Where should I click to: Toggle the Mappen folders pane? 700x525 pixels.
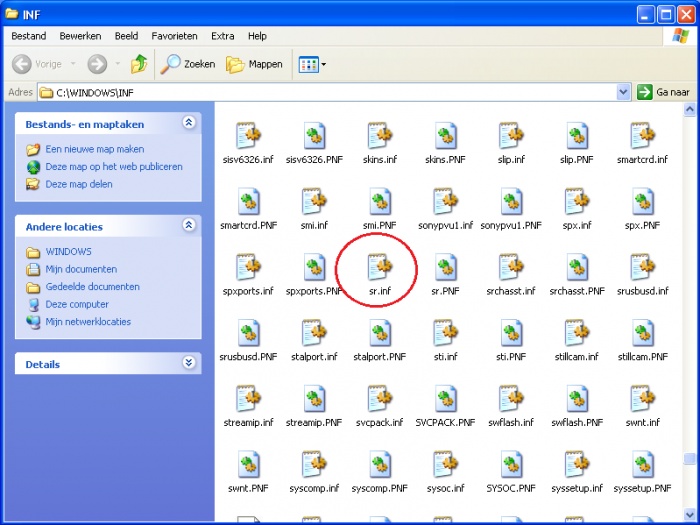(x=254, y=64)
